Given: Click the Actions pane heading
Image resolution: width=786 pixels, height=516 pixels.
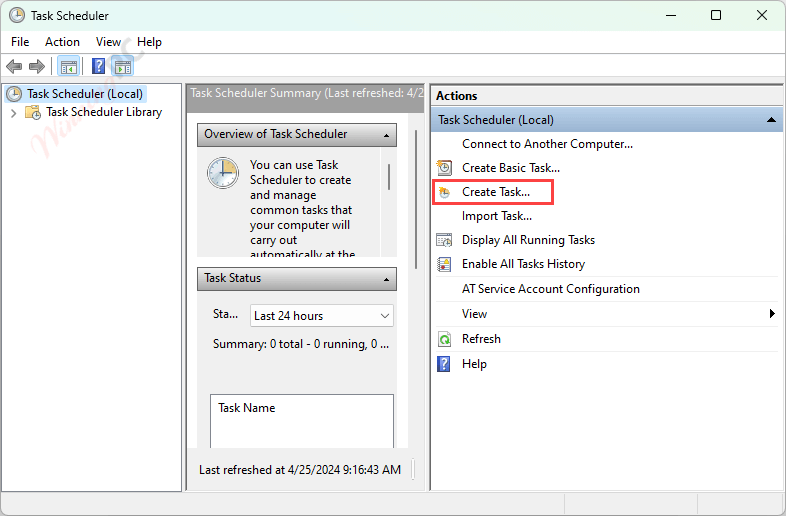Looking at the screenshot, I should 456,96.
